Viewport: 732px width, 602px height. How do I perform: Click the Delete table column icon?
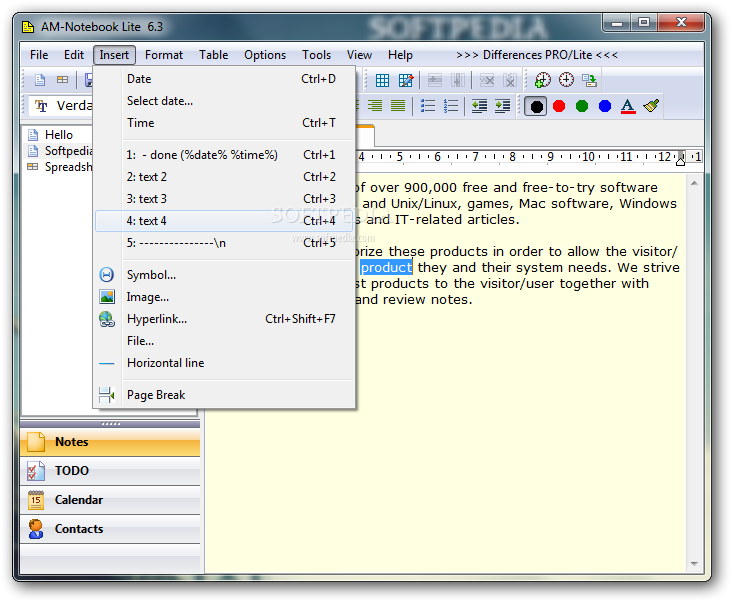pyautogui.click(x=510, y=80)
